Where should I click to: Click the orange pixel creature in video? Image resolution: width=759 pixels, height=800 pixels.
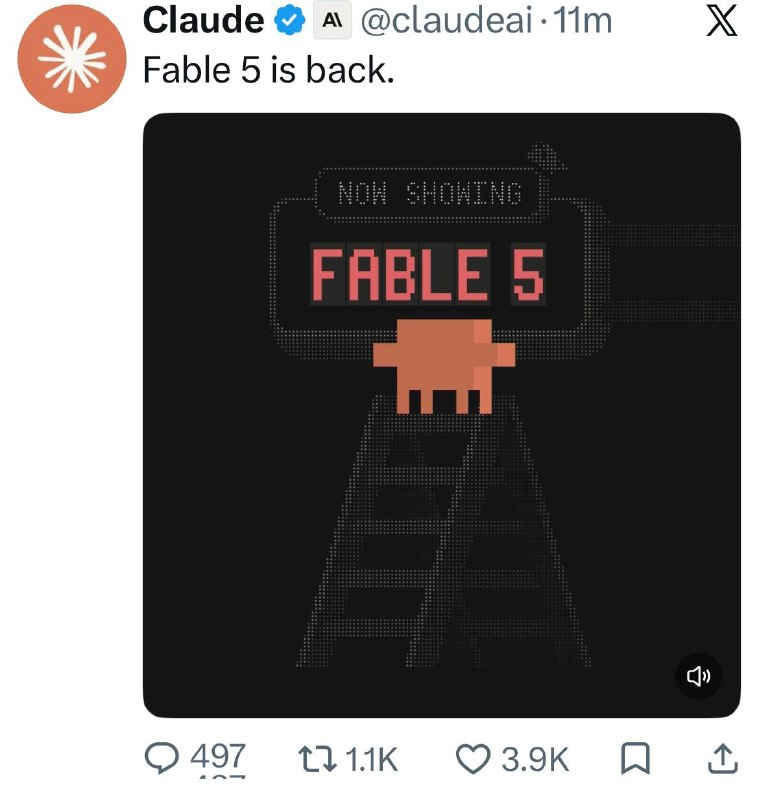pyautogui.click(x=444, y=366)
